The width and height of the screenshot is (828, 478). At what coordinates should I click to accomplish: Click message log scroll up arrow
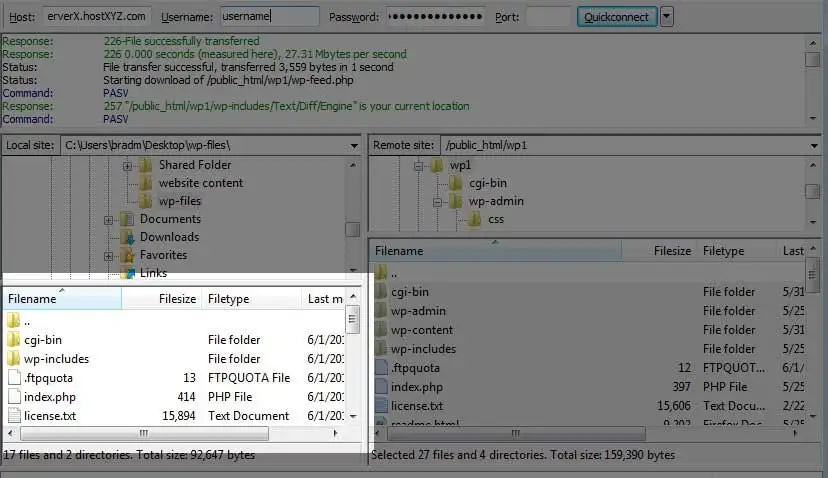click(813, 42)
